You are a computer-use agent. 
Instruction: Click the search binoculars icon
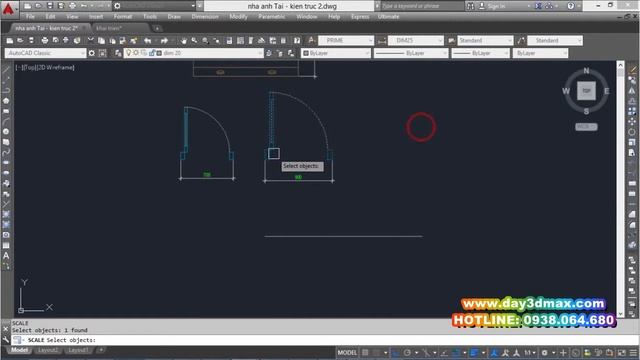click(x=471, y=6)
